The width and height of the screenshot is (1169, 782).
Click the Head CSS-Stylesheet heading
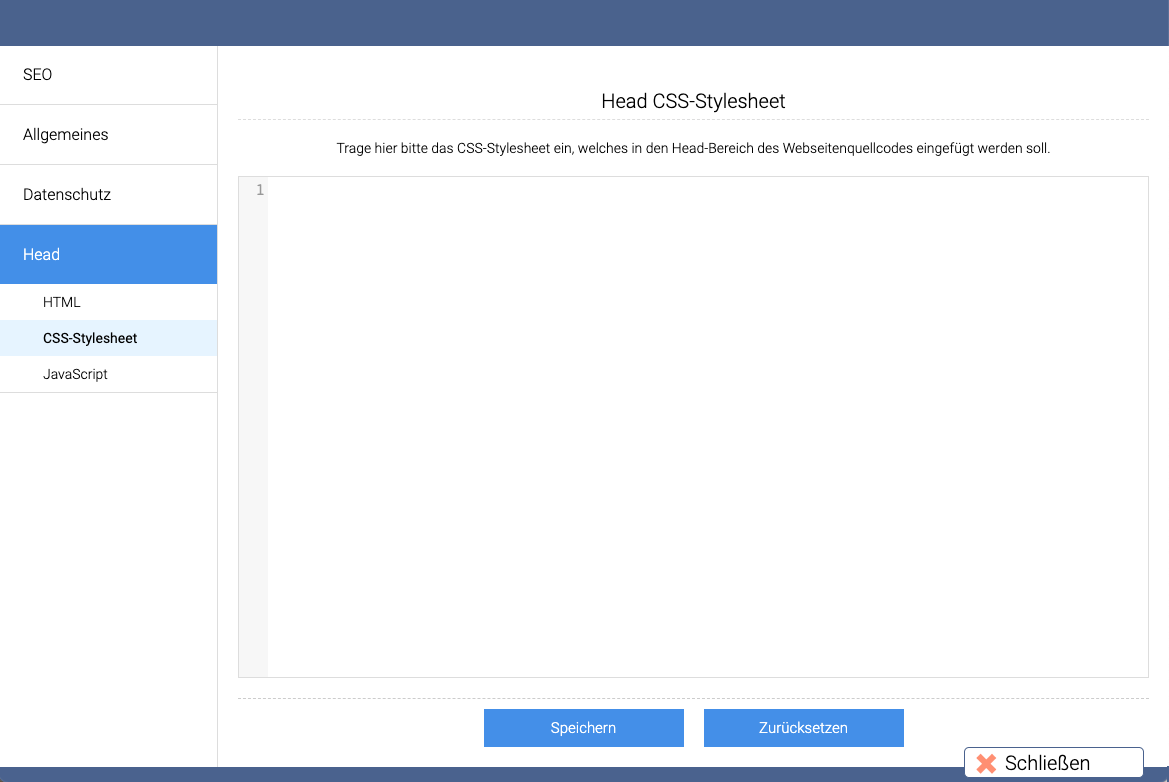[x=693, y=101]
